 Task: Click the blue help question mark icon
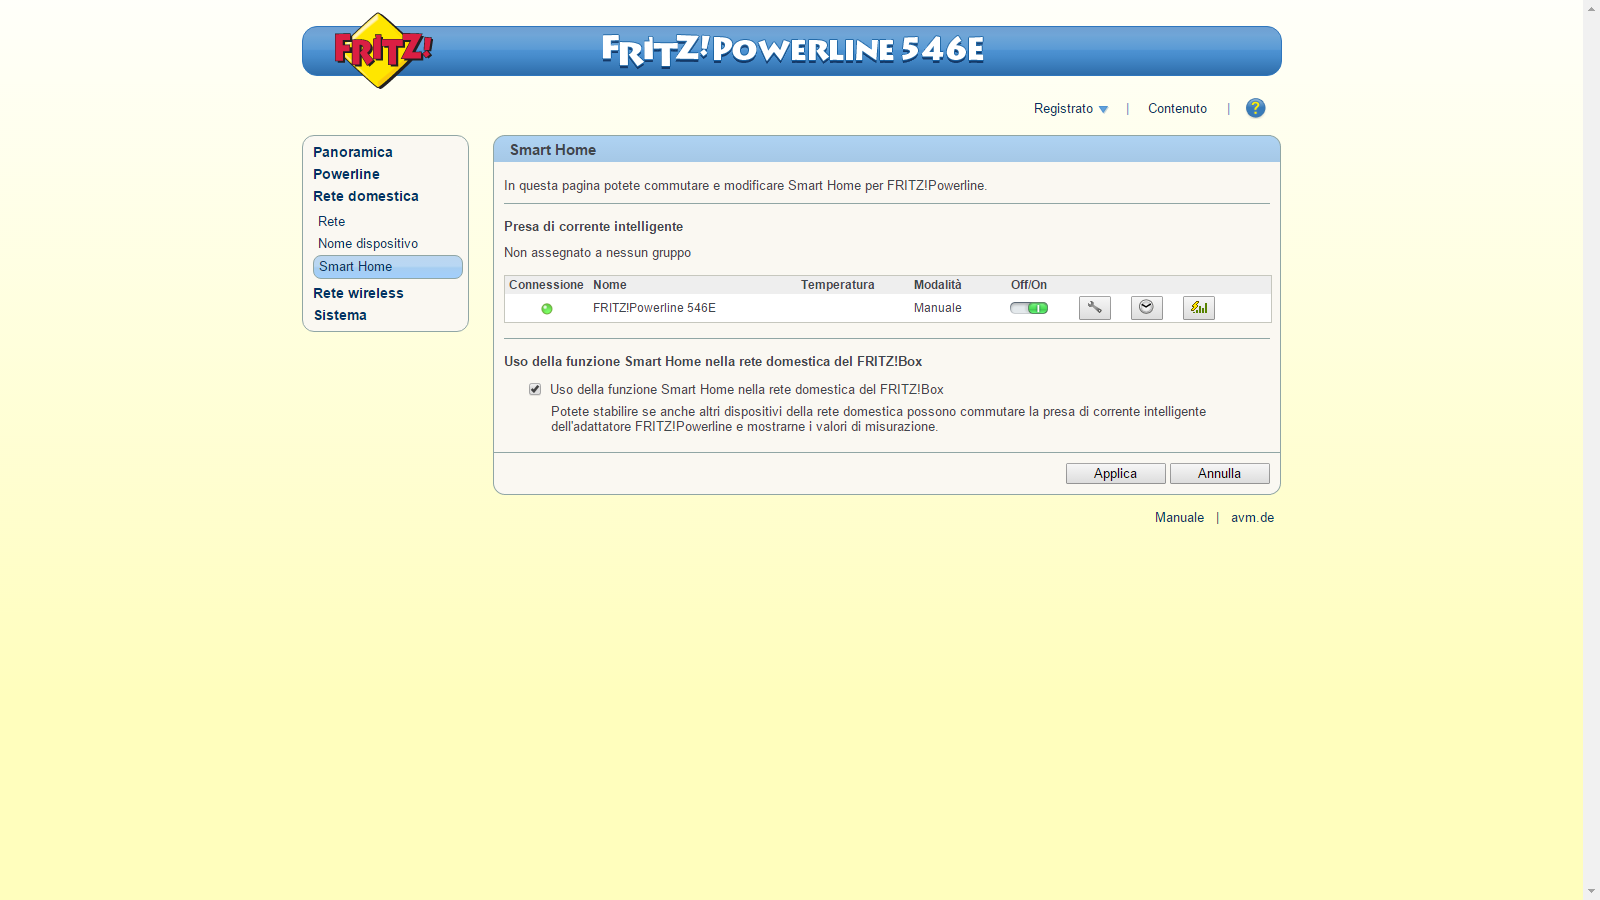click(1255, 108)
